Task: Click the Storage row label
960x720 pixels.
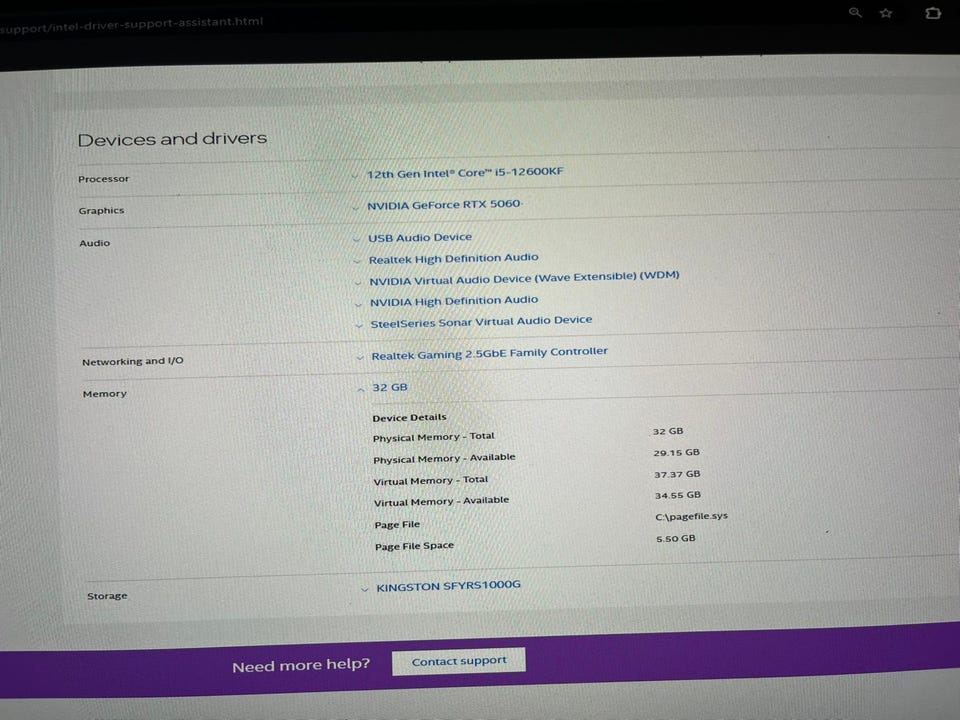Action: tap(107, 596)
